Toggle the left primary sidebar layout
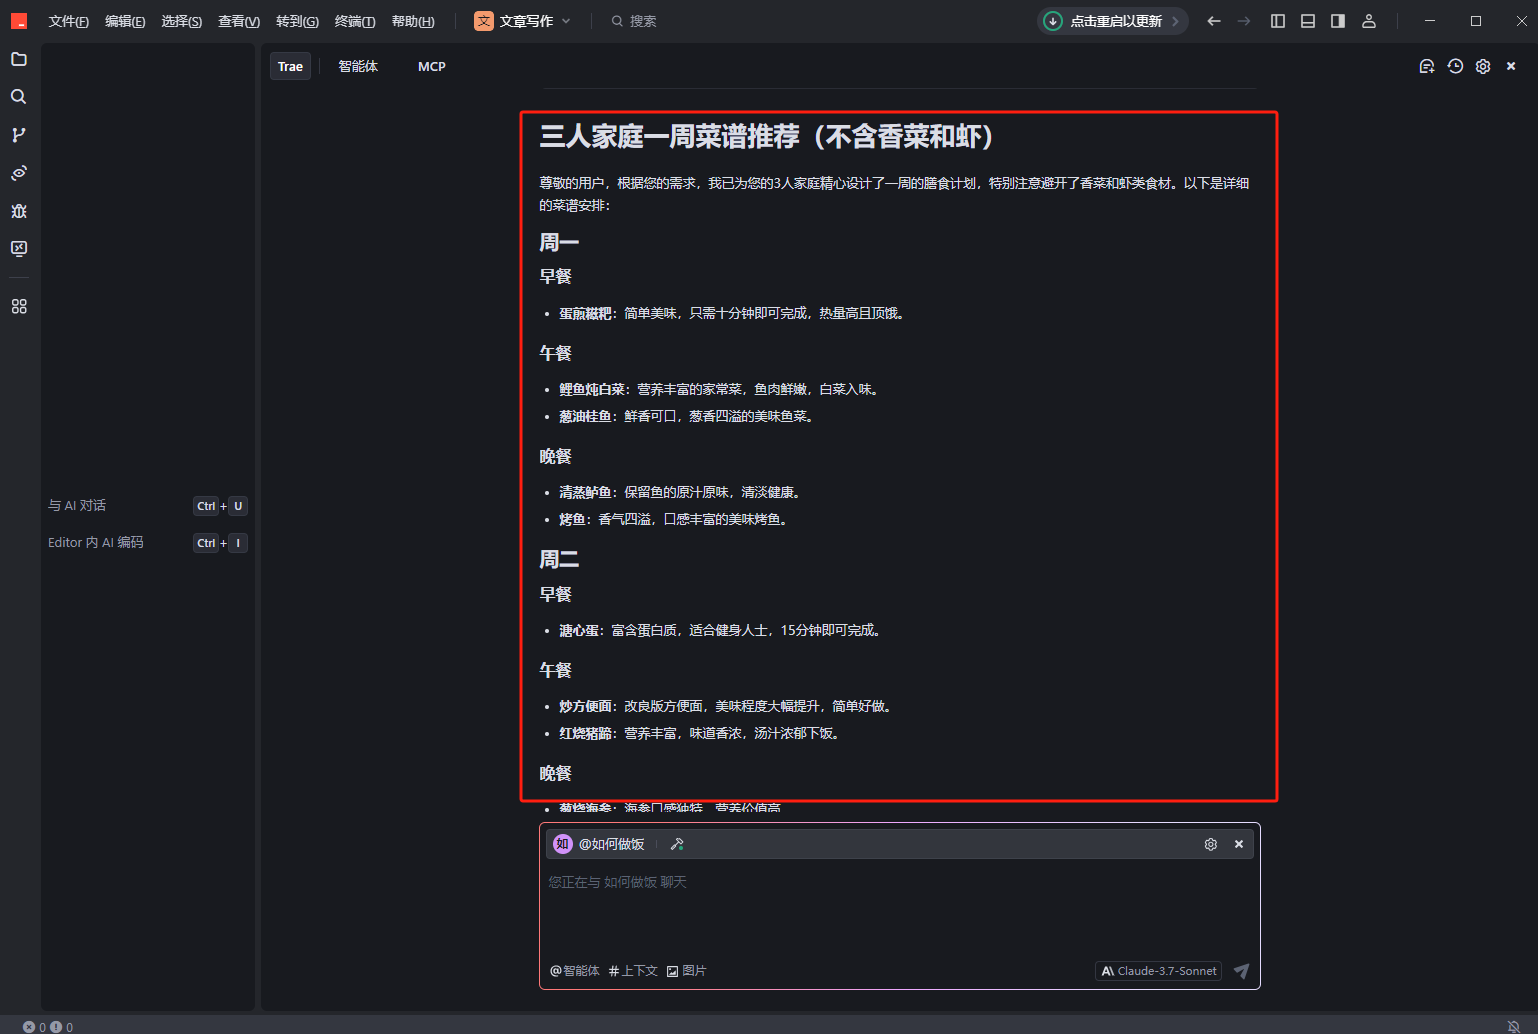 pos(1278,21)
